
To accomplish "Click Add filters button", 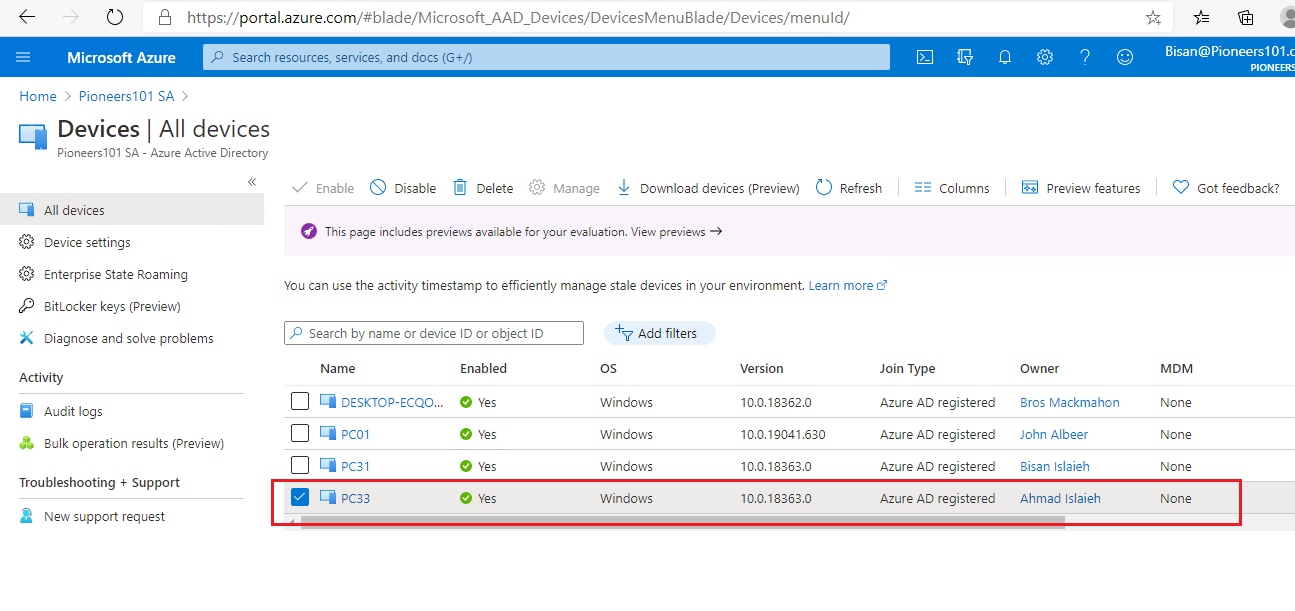I will coord(660,333).
